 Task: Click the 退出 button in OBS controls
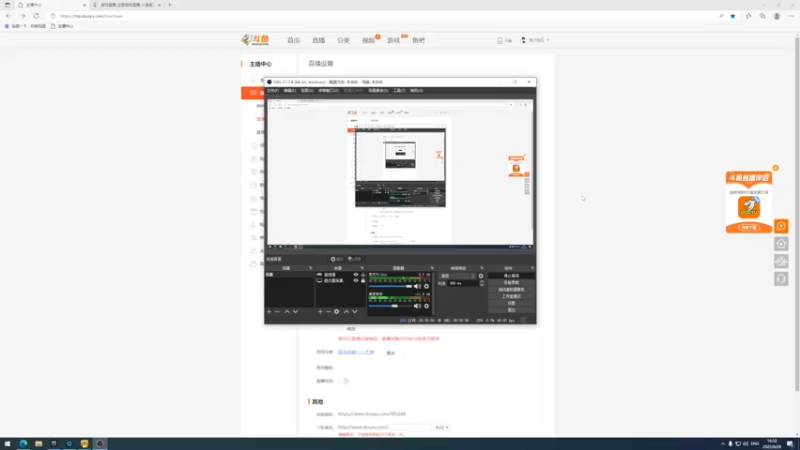tap(511, 310)
